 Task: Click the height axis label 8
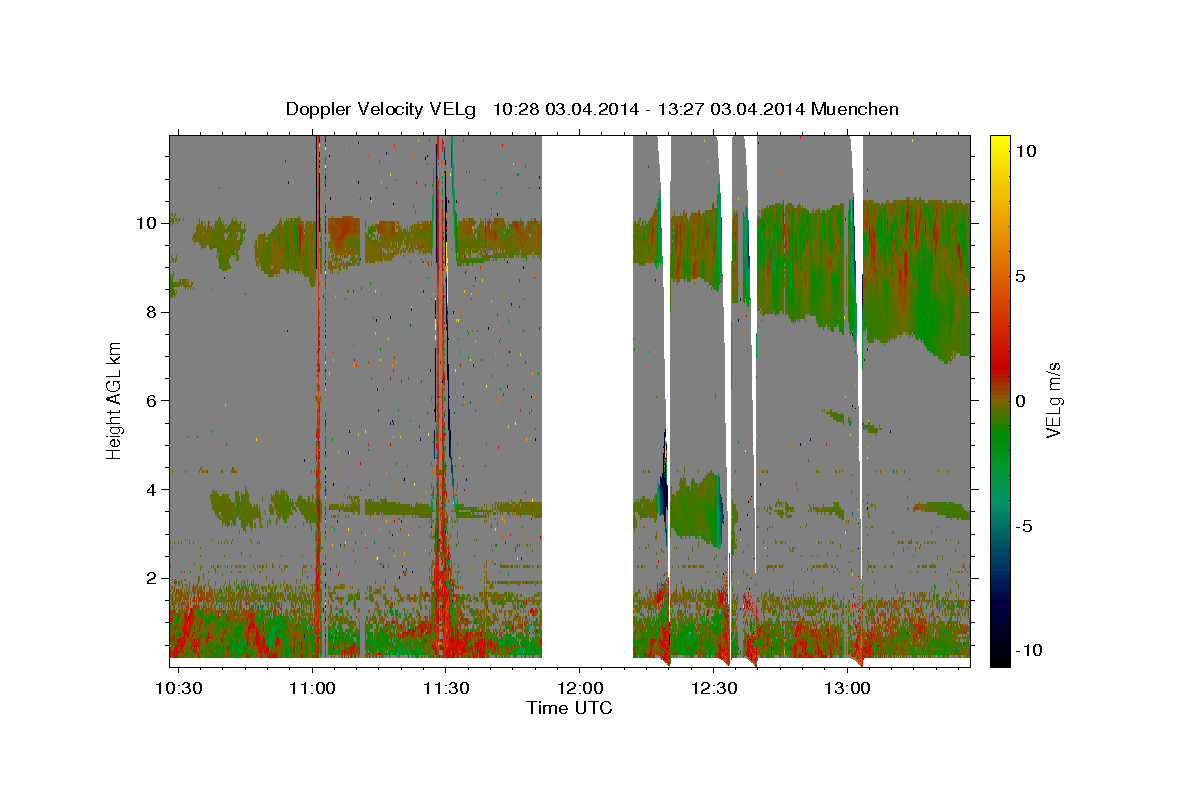point(154,311)
